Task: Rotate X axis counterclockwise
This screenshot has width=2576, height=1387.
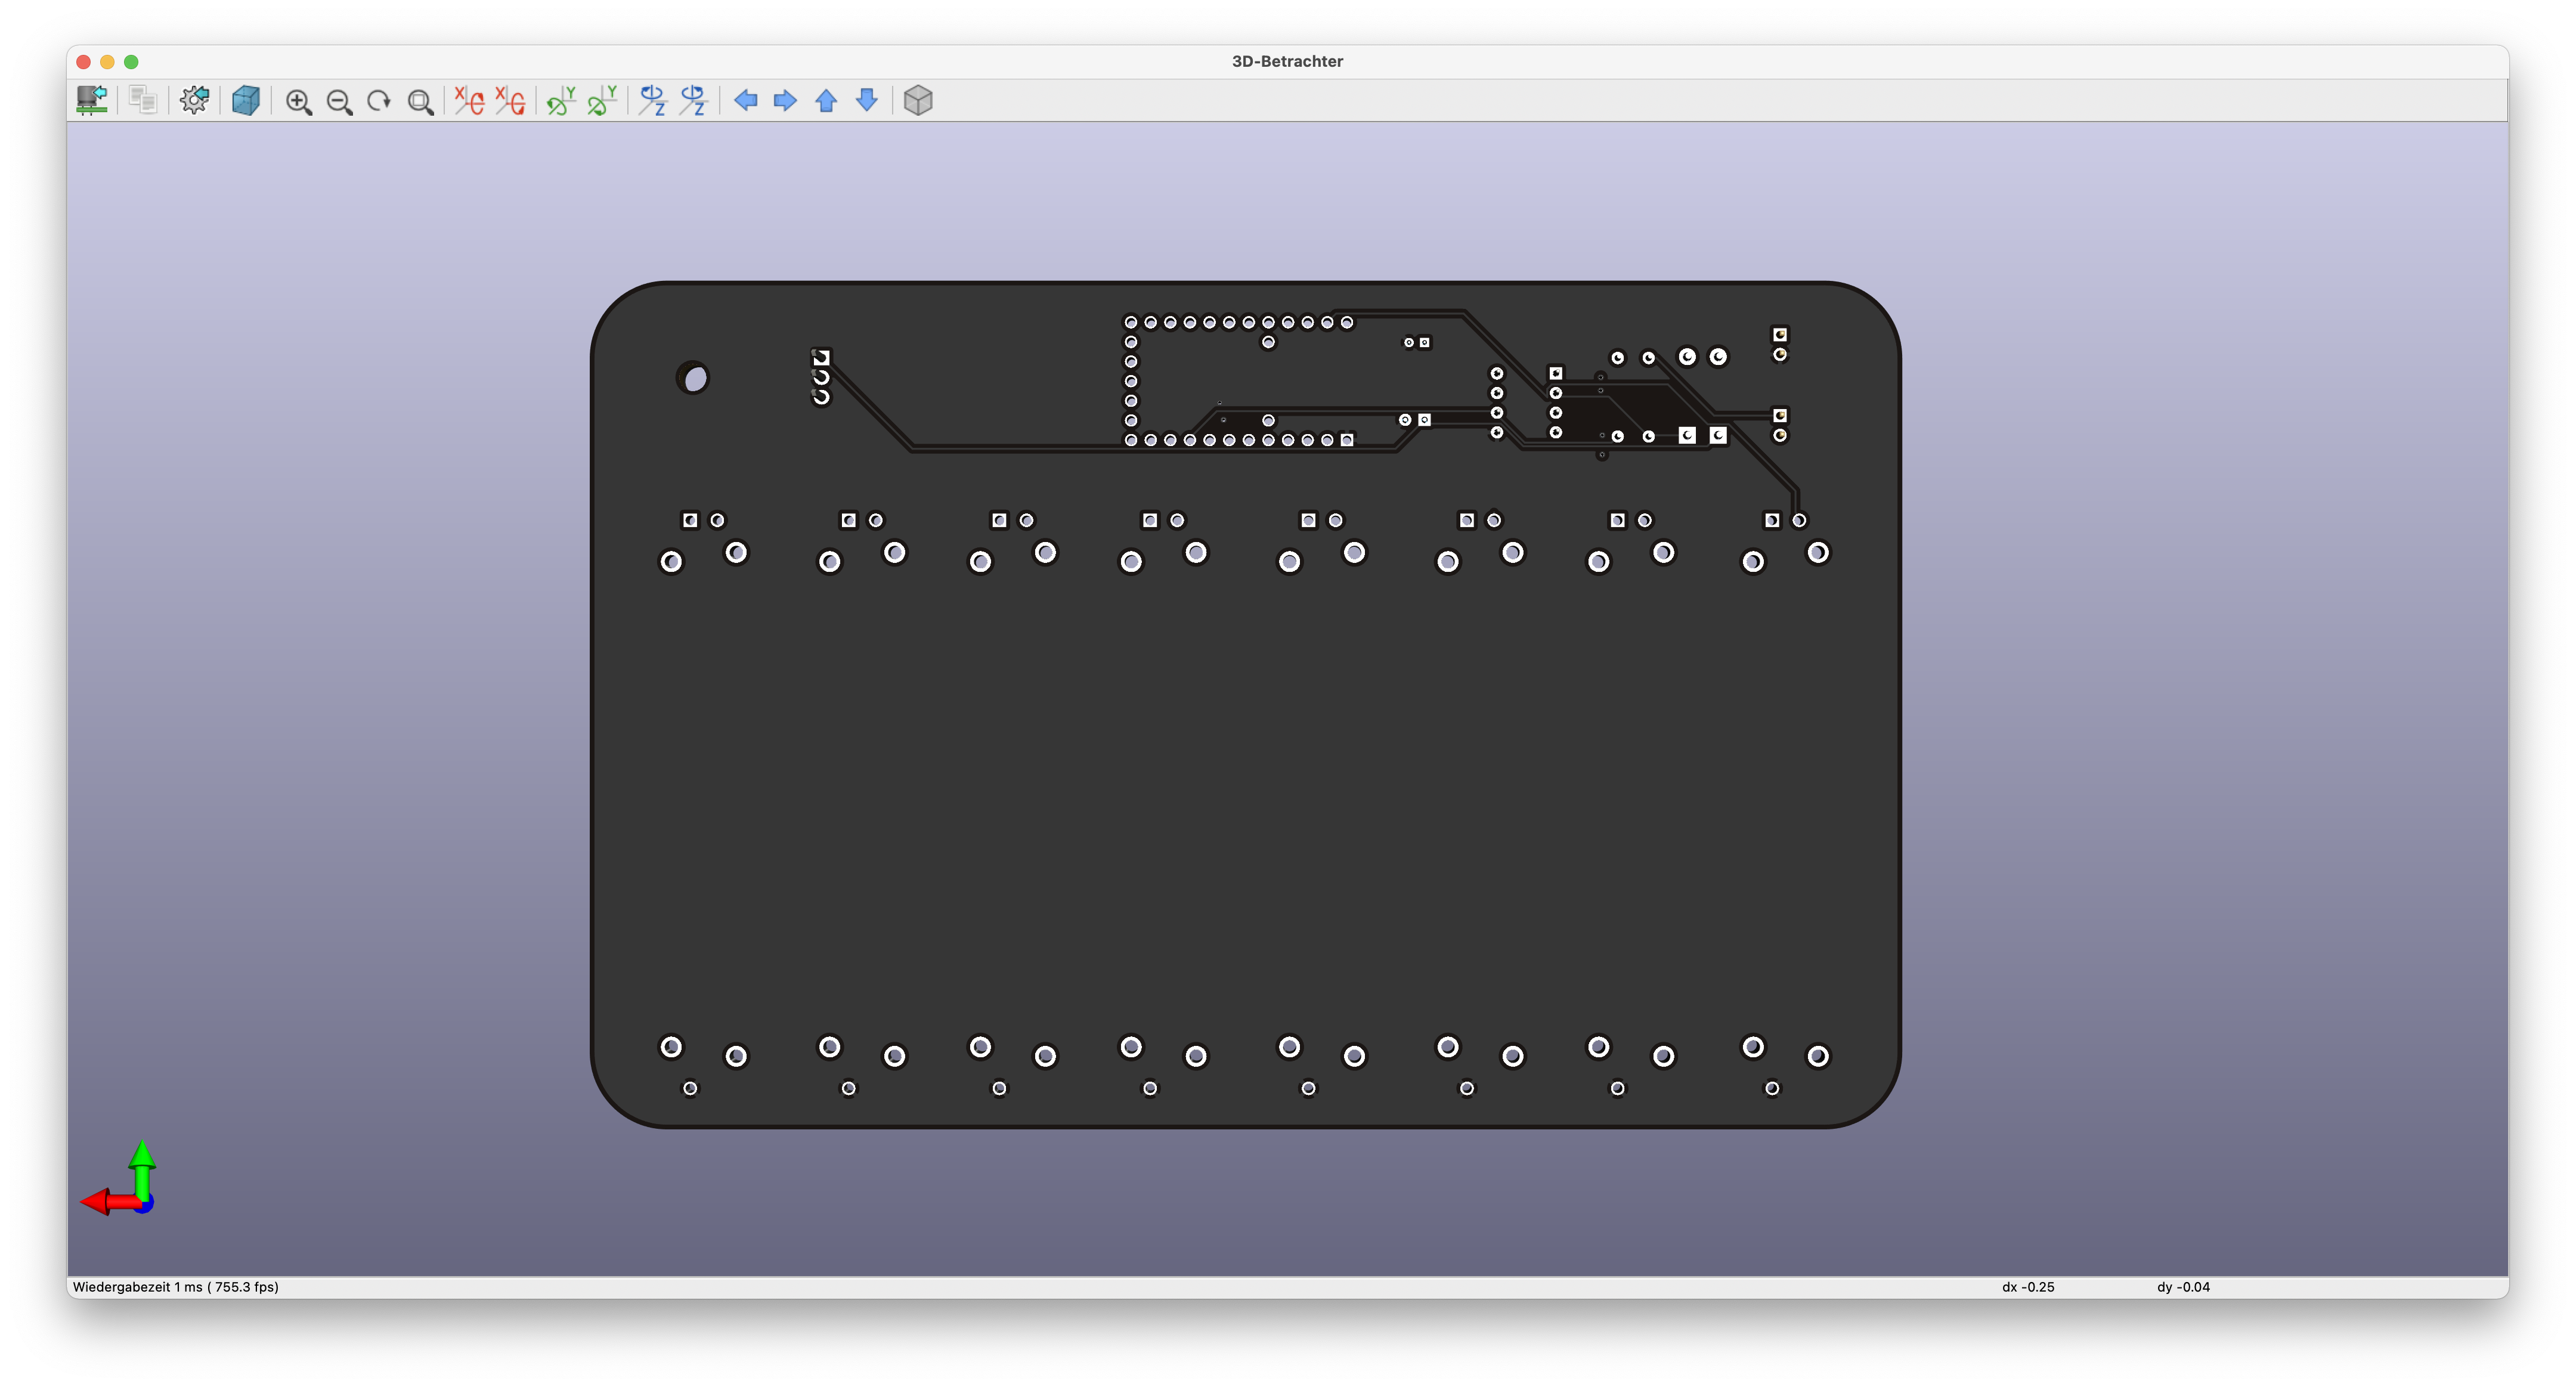Action: [x=510, y=100]
